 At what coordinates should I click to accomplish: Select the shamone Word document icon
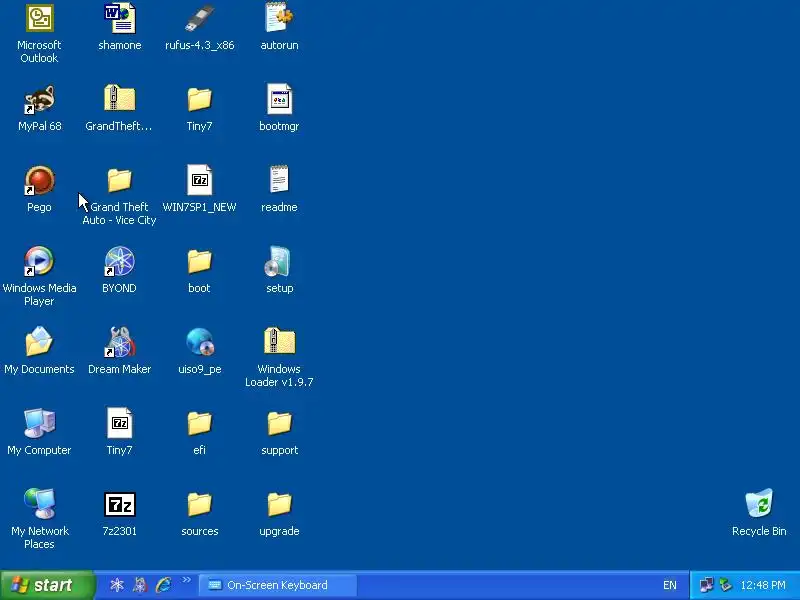point(119,18)
